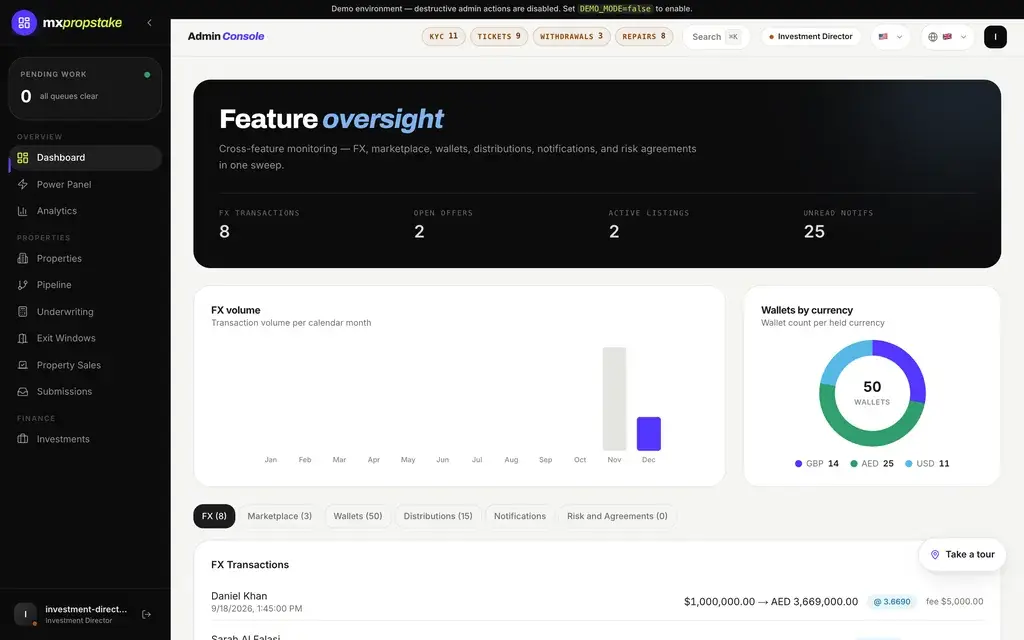Click the Investment Director role badge
This screenshot has width=1024, height=640.
[810, 37]
